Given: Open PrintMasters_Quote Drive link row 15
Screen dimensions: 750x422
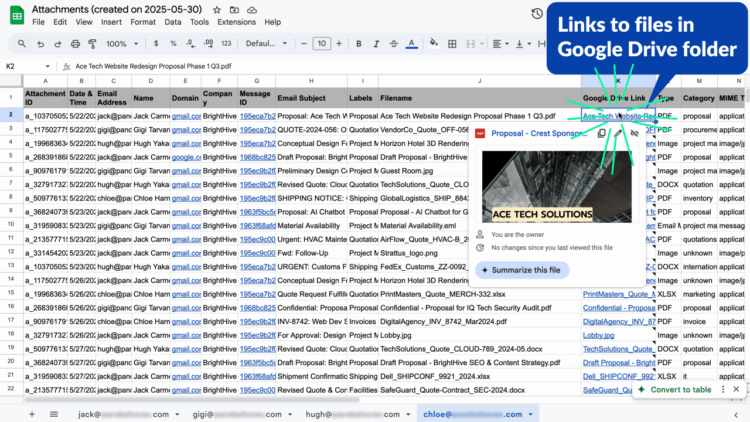Looking at the screenshot, I should click(x=619, y=294).
